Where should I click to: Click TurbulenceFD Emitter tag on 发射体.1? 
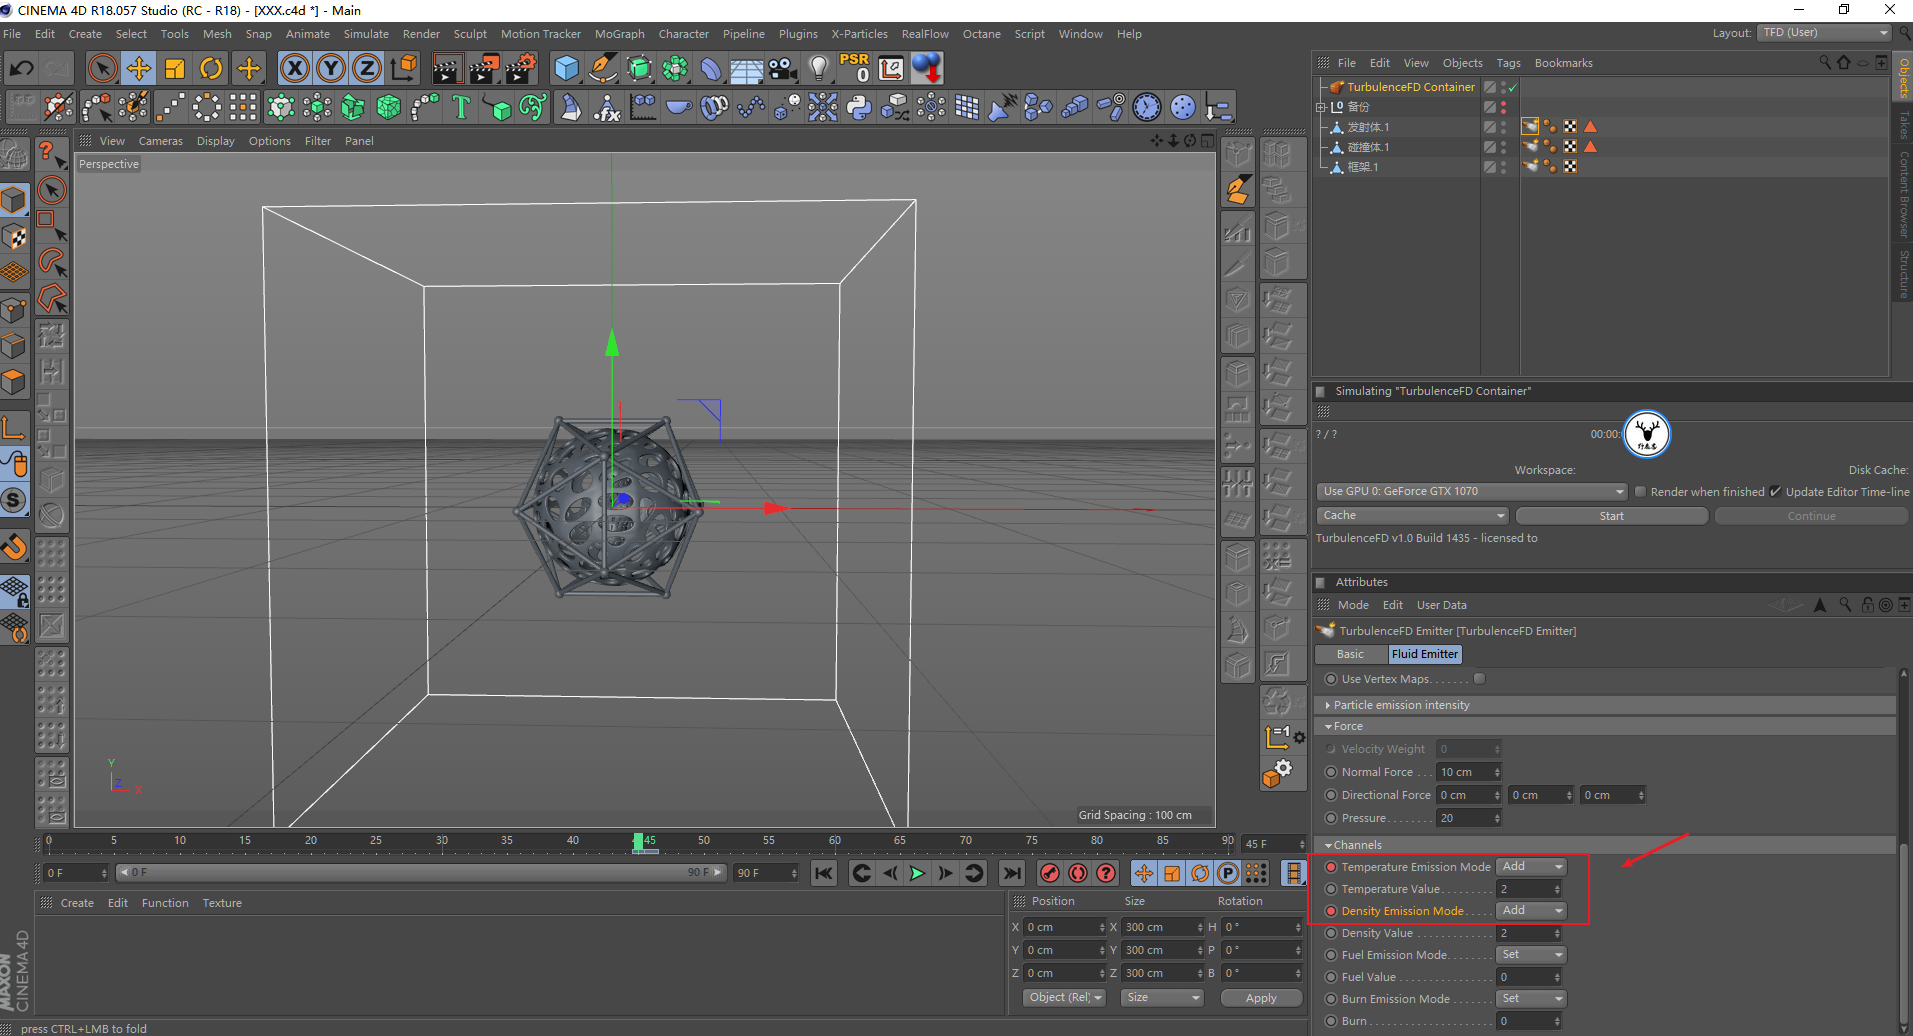click(x=1530, y=126)
